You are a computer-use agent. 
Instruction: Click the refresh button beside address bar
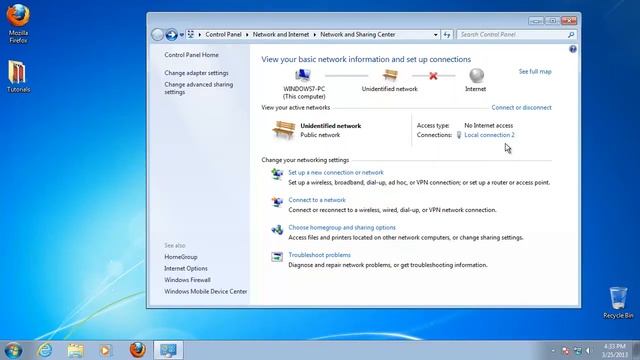447,35
